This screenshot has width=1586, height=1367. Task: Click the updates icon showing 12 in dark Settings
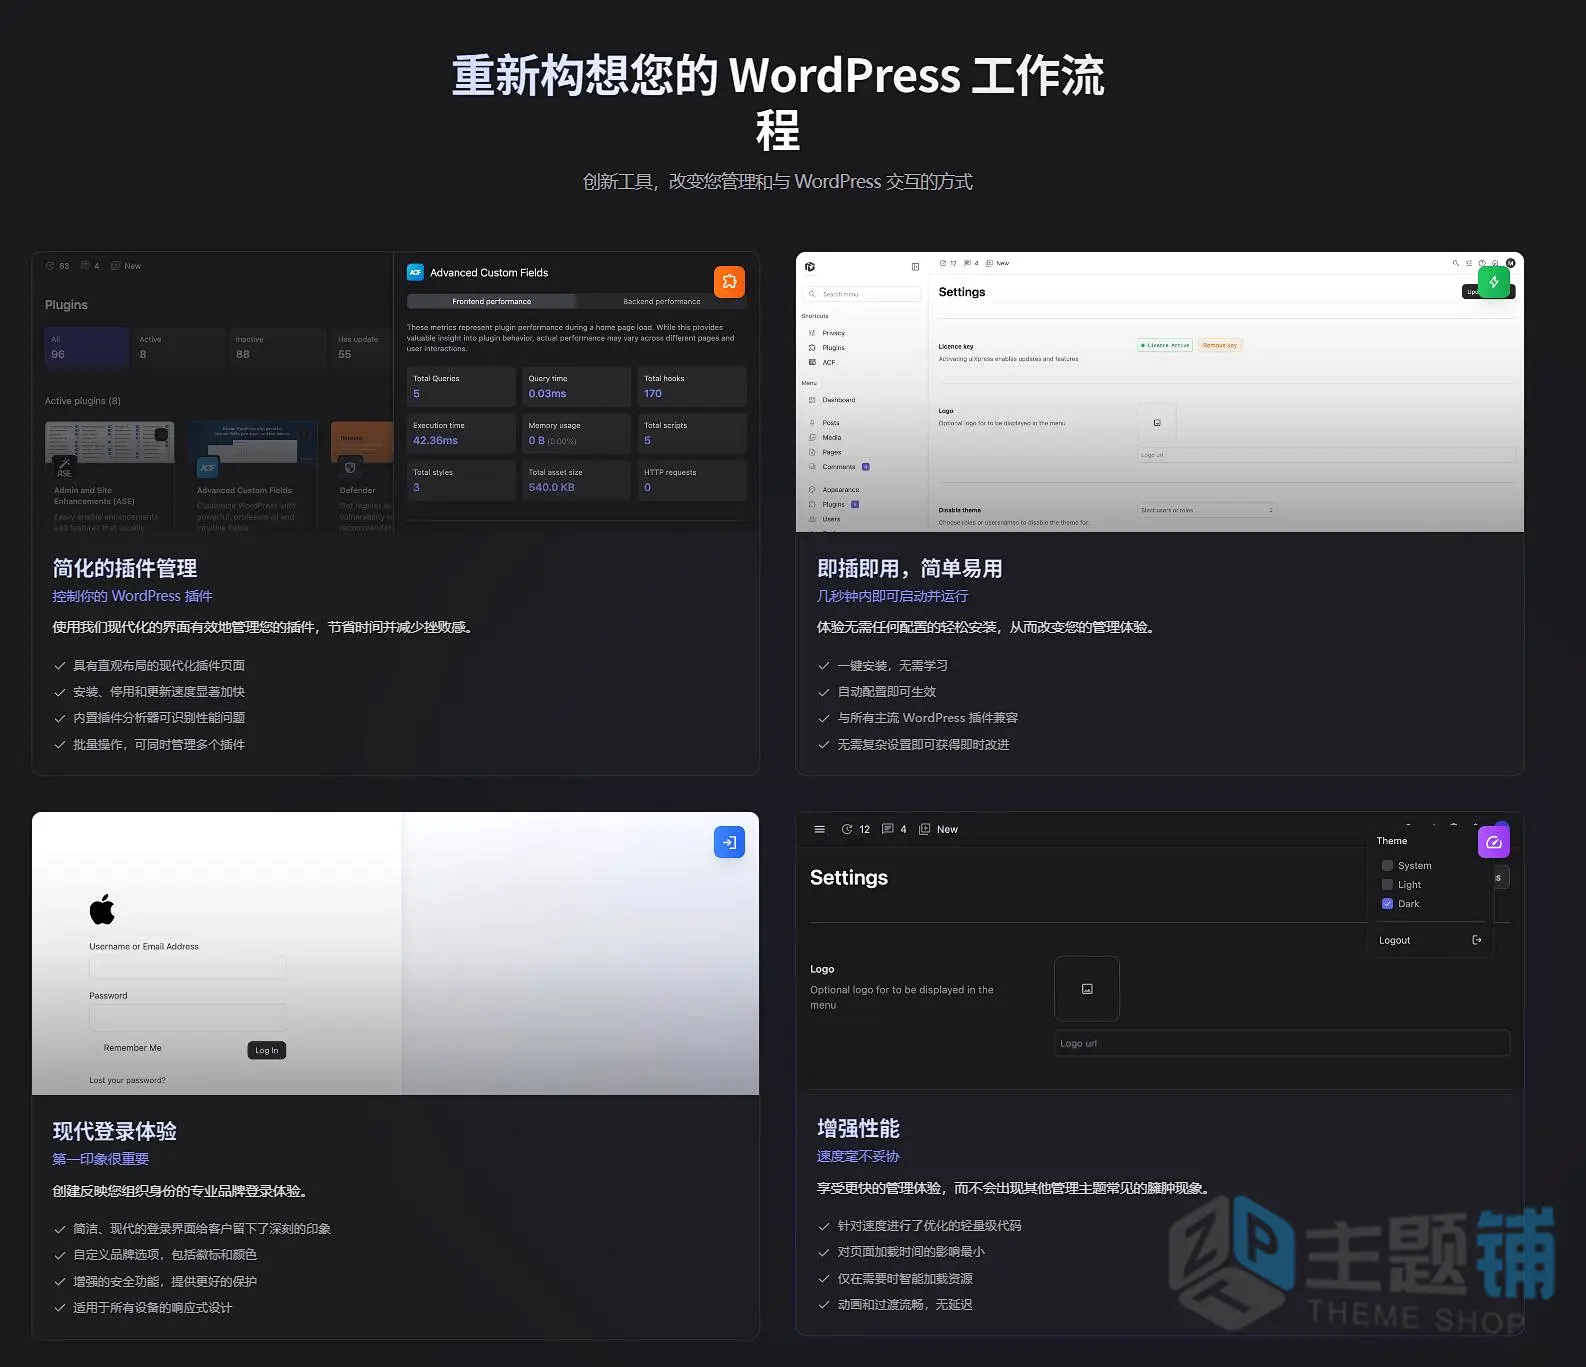[x=847, y=829]
